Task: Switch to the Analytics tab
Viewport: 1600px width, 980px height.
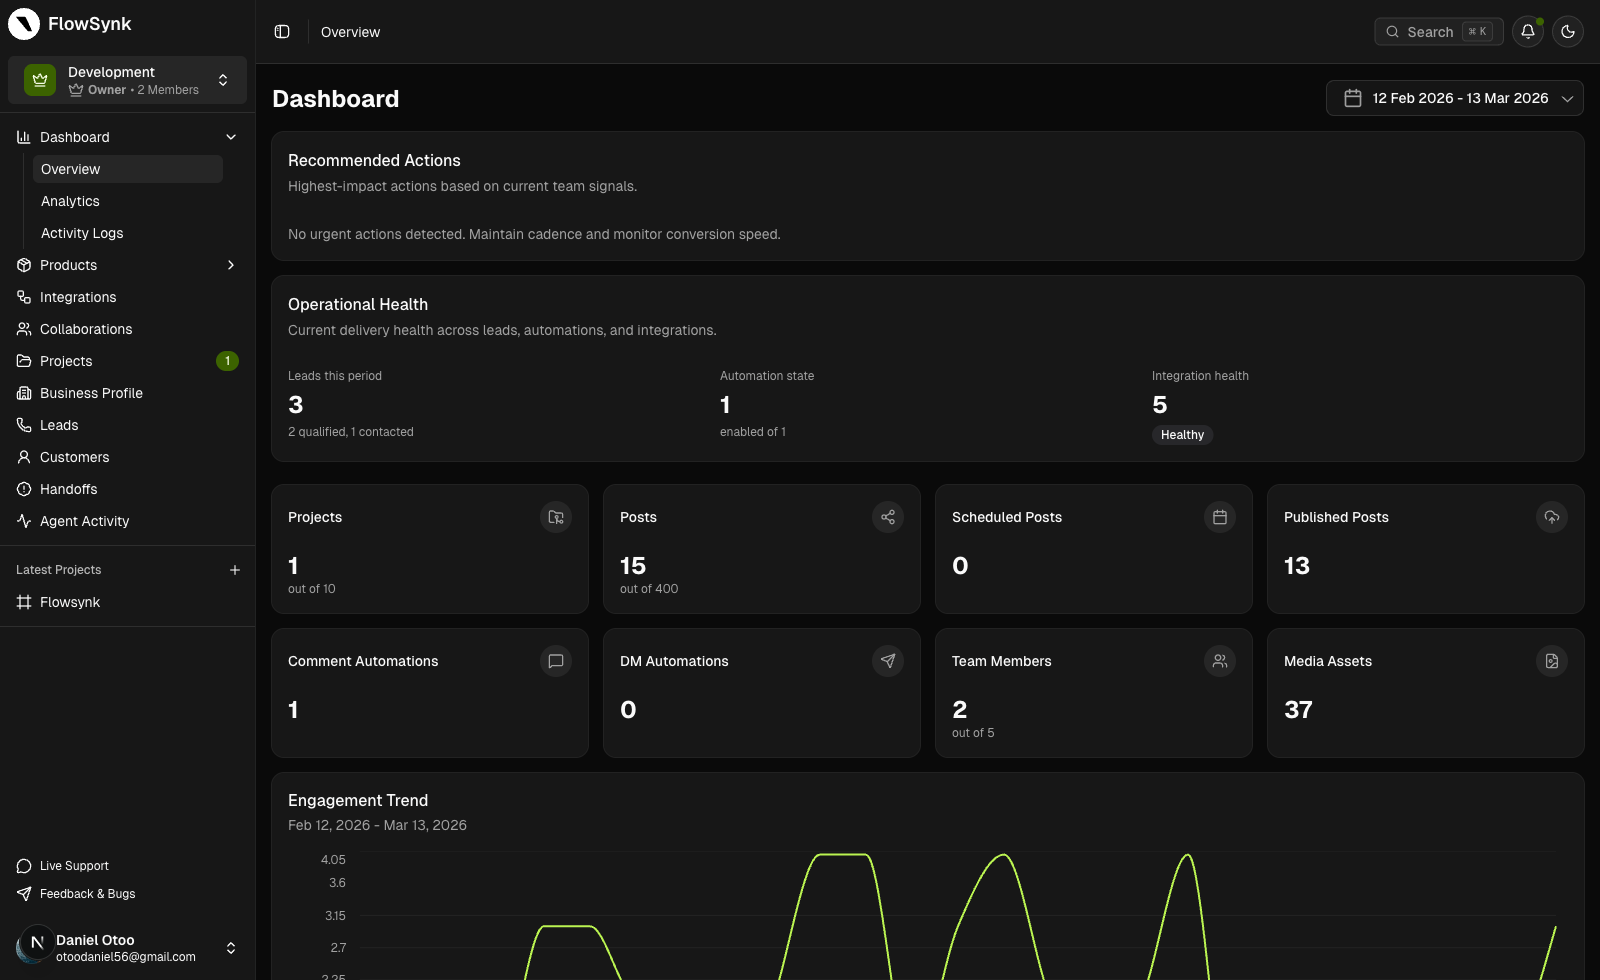Action: point(70,201)
